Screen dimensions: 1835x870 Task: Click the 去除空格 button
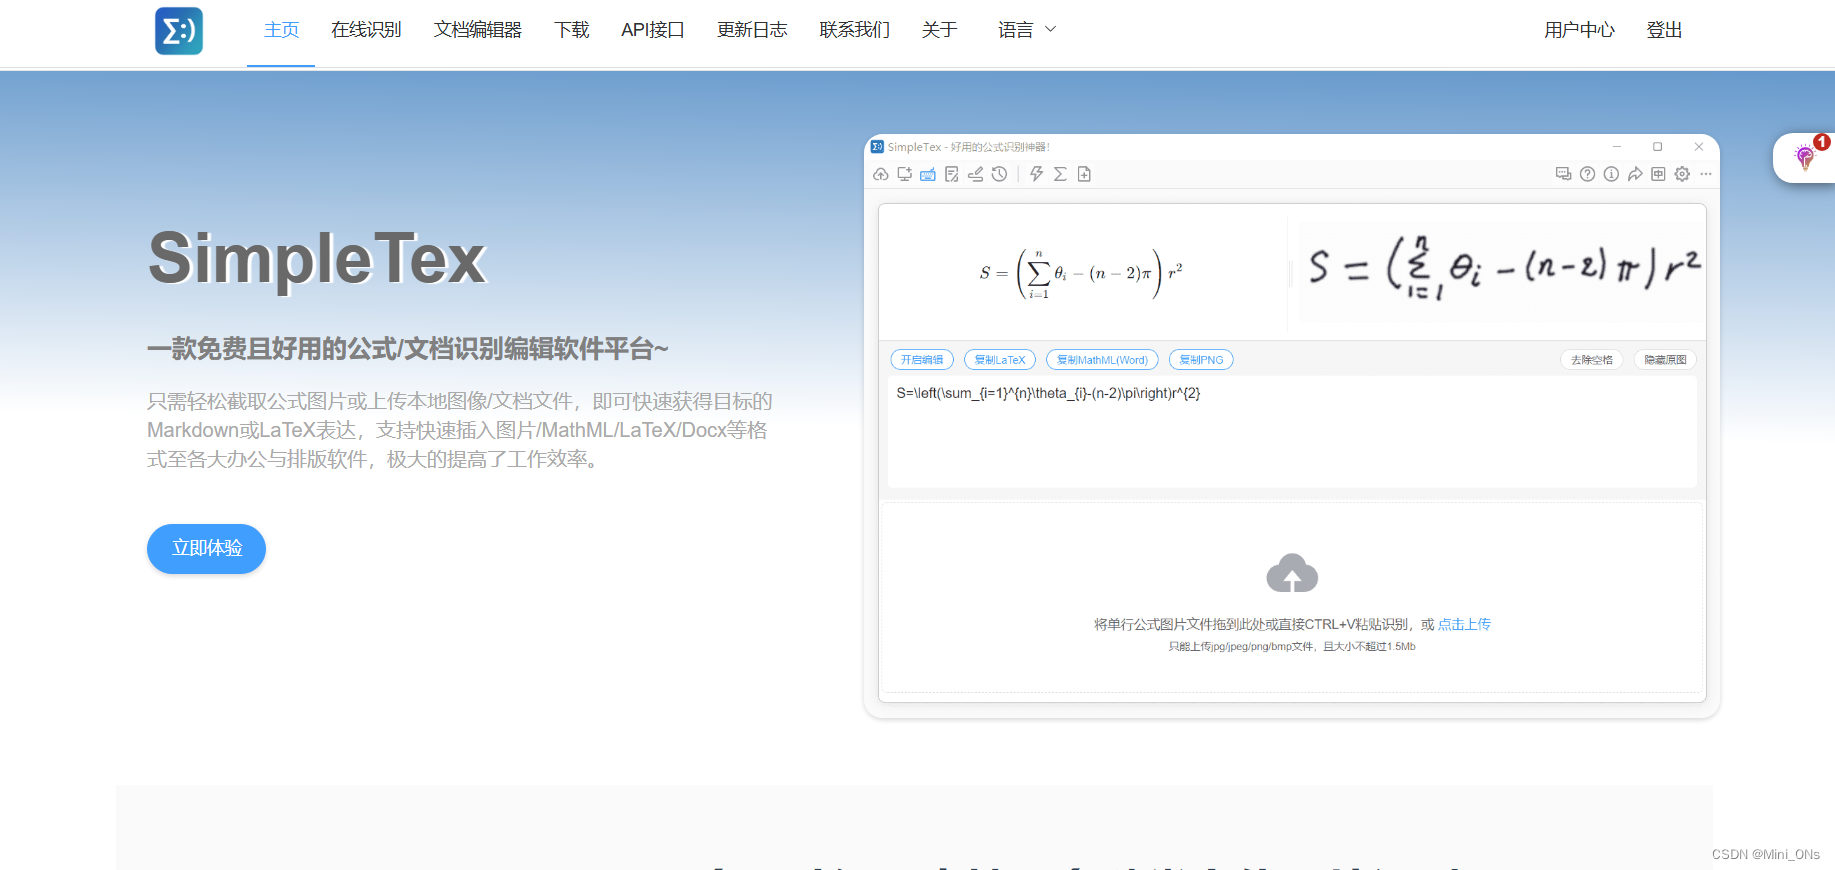click(1592, 360)
